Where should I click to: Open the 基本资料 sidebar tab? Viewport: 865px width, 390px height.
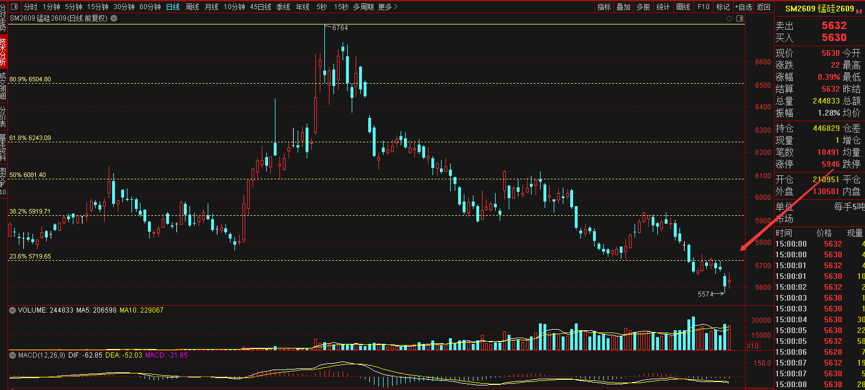click(3, 148)
